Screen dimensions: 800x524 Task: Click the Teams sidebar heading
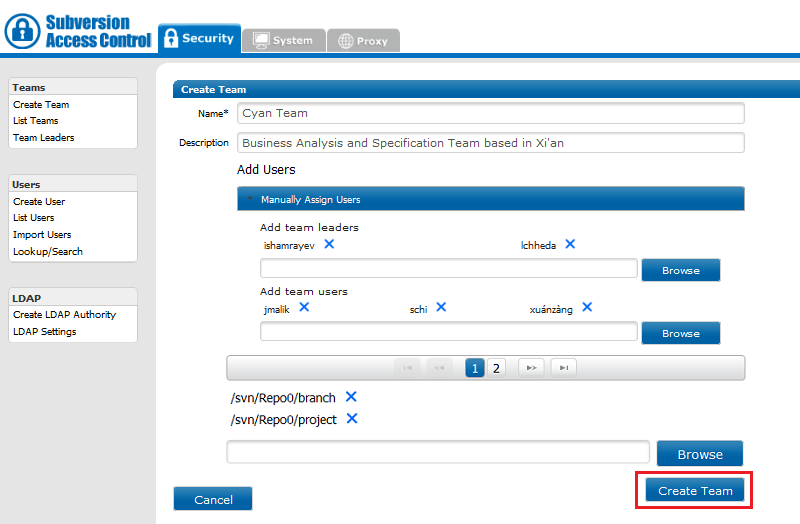(29, 88)
